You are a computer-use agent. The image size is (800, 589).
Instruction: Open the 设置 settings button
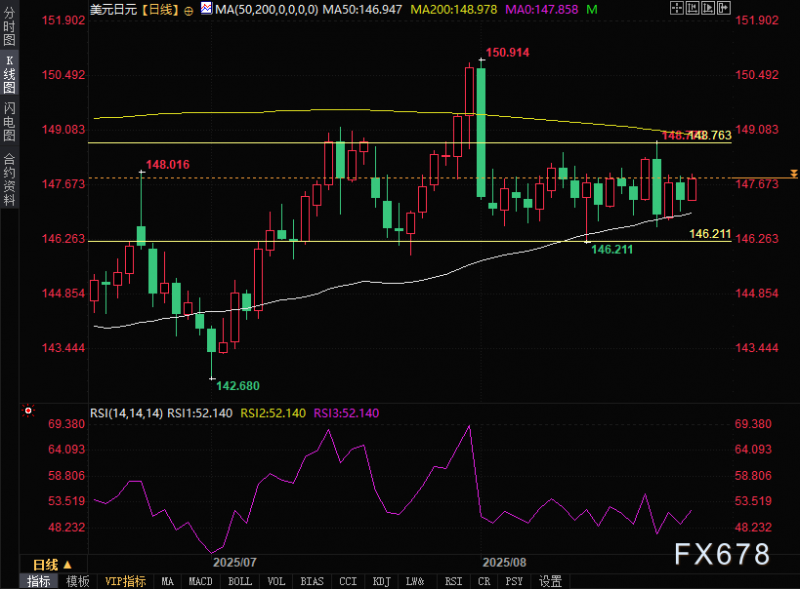click(x=551, y=581)
